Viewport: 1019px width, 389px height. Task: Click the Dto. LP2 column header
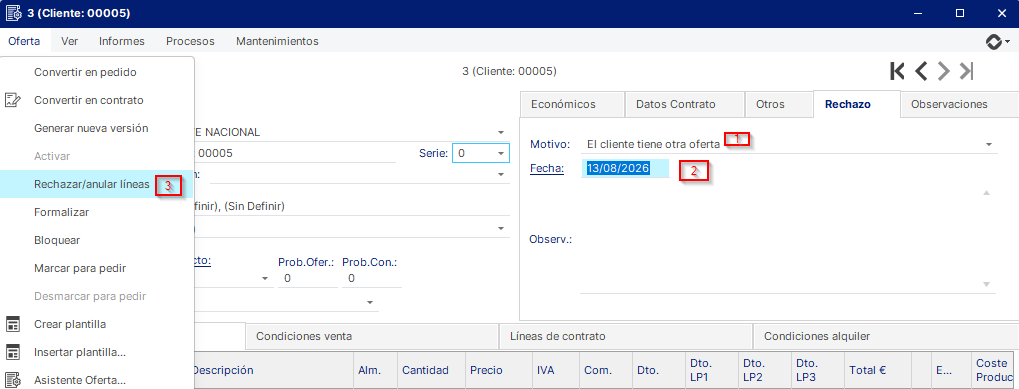(x=765, y=370)
